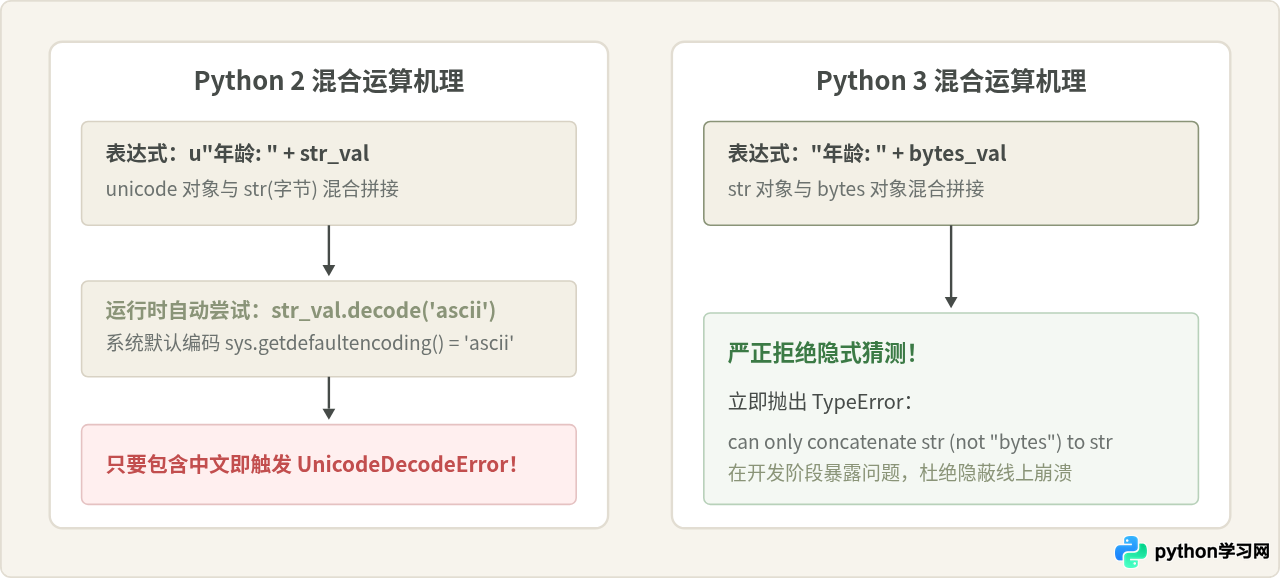
Task: Select the "年龄: " + bytes_val expression line
Action: [867, 153]
